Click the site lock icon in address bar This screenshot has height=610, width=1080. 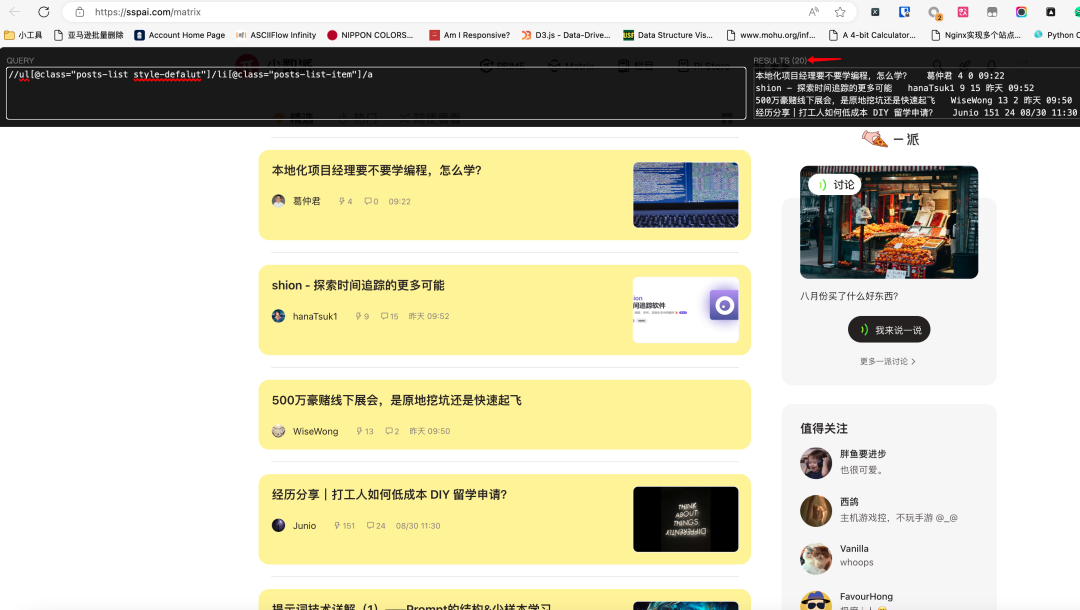(x=80, y=12)
